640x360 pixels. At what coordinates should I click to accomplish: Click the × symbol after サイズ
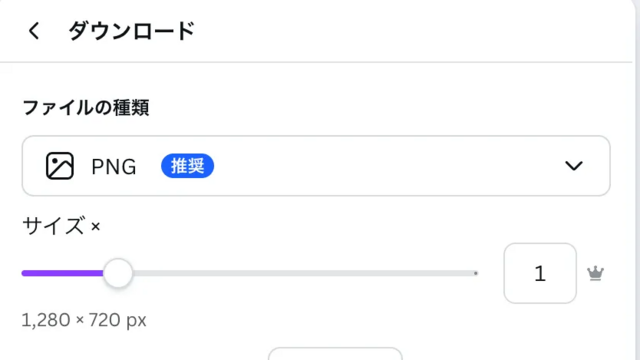click(96, 227)
